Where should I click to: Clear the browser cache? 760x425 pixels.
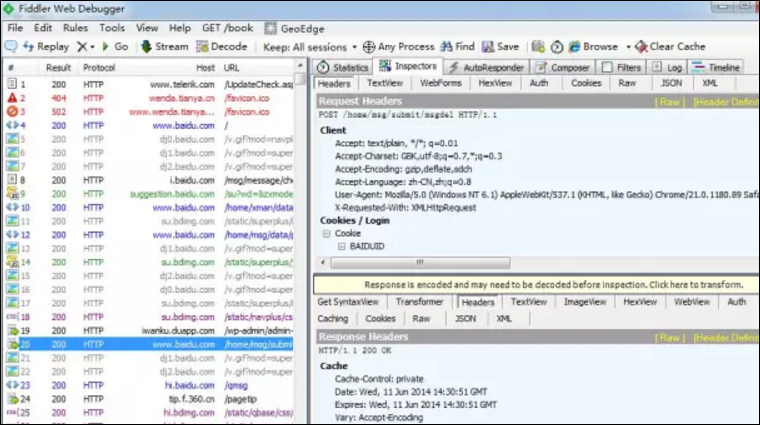coord(670,47)
